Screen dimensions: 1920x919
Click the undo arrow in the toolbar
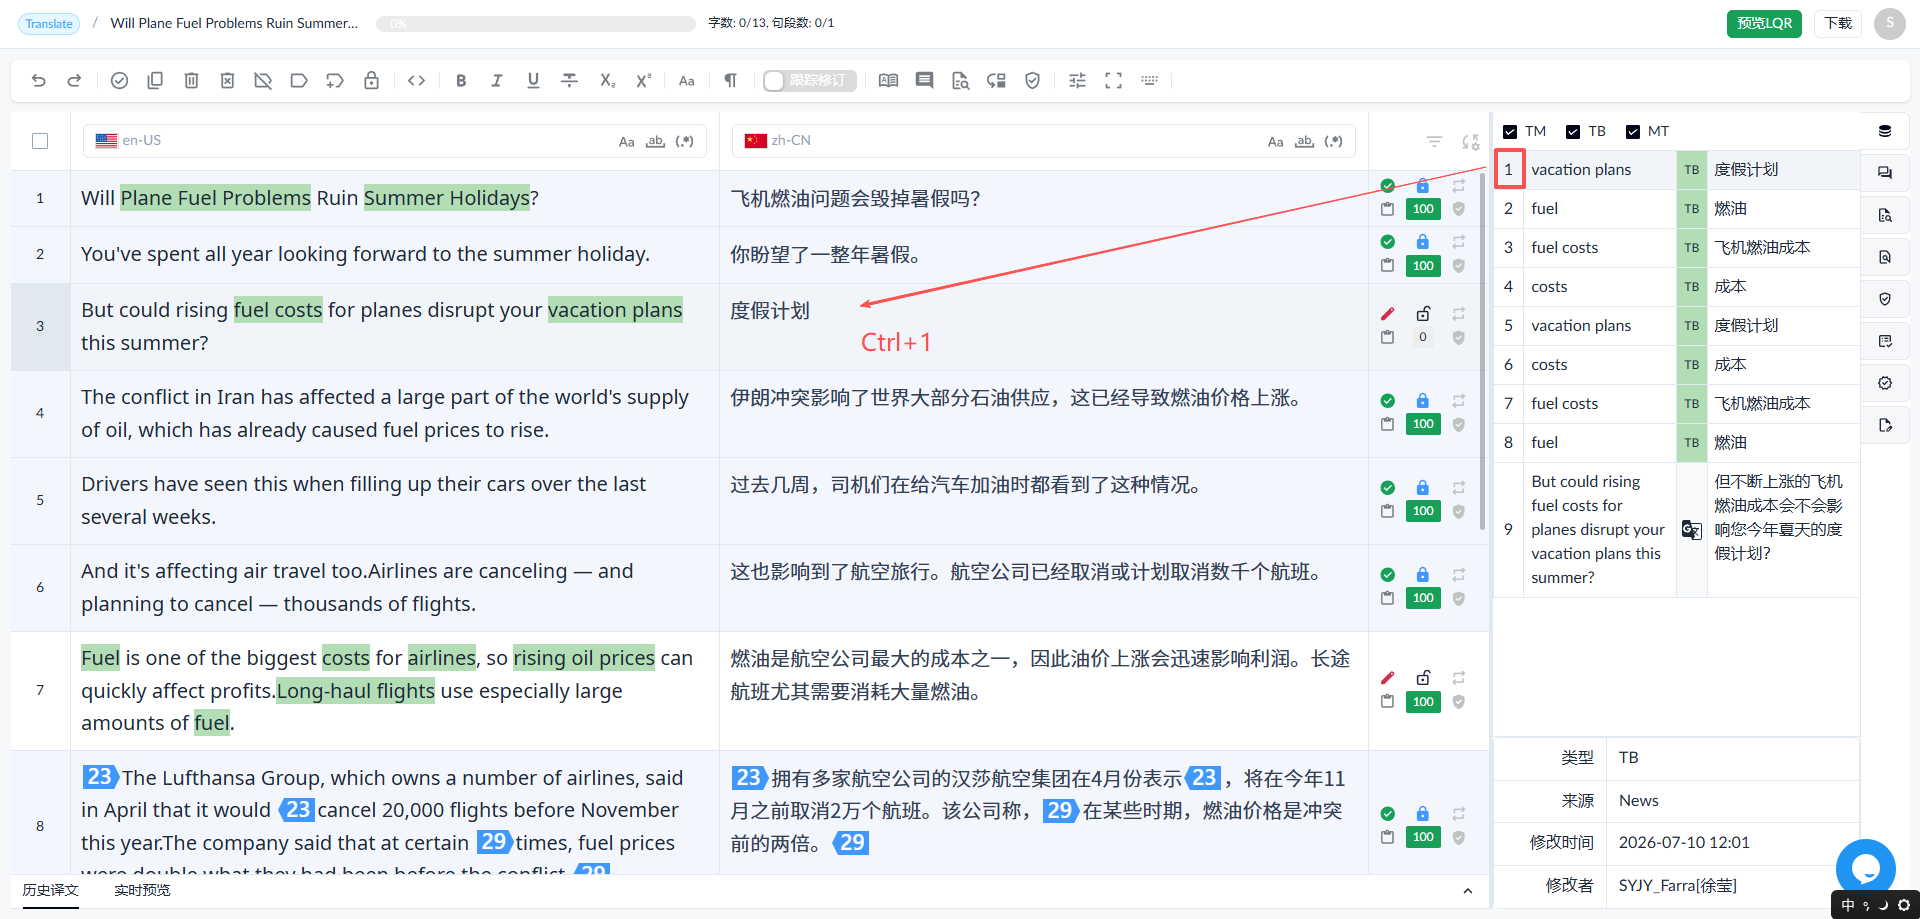(39, 81)
